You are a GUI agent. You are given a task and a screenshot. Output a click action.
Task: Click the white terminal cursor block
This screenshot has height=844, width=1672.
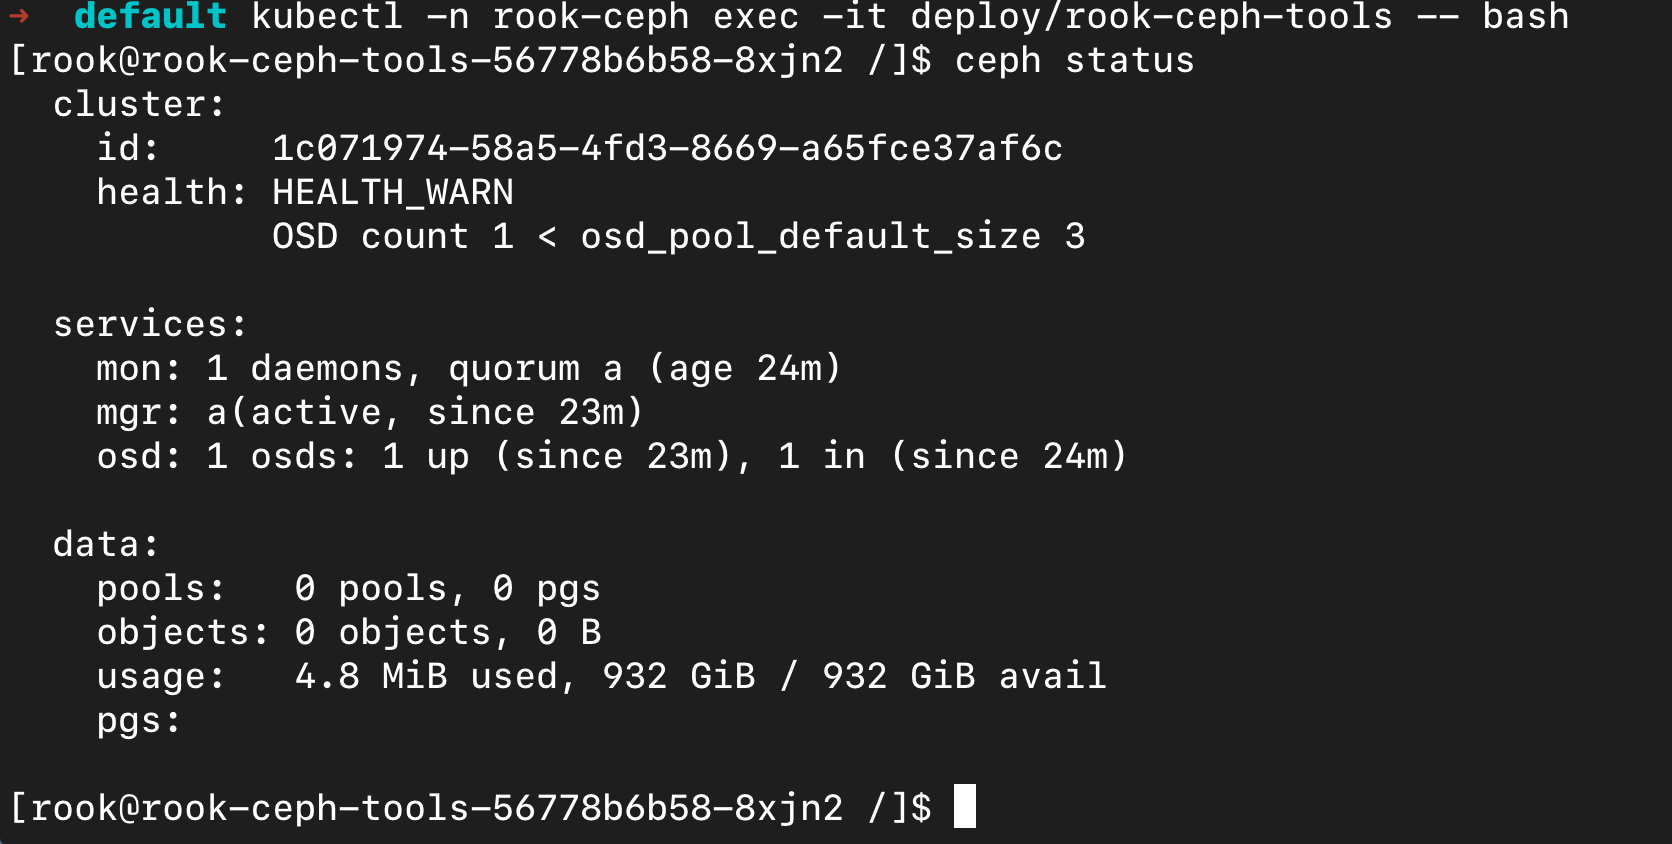(x=964, y=806)
